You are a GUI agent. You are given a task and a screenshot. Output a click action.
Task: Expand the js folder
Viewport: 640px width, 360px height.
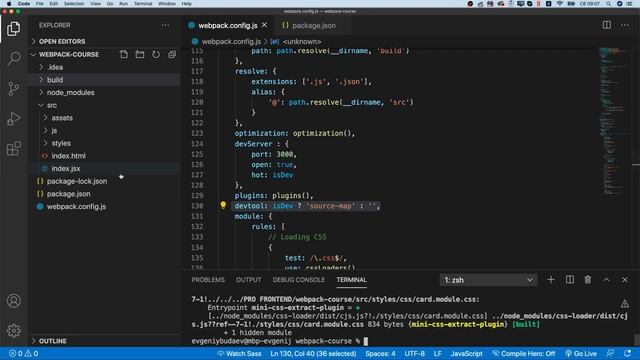[x=54, y=130]
